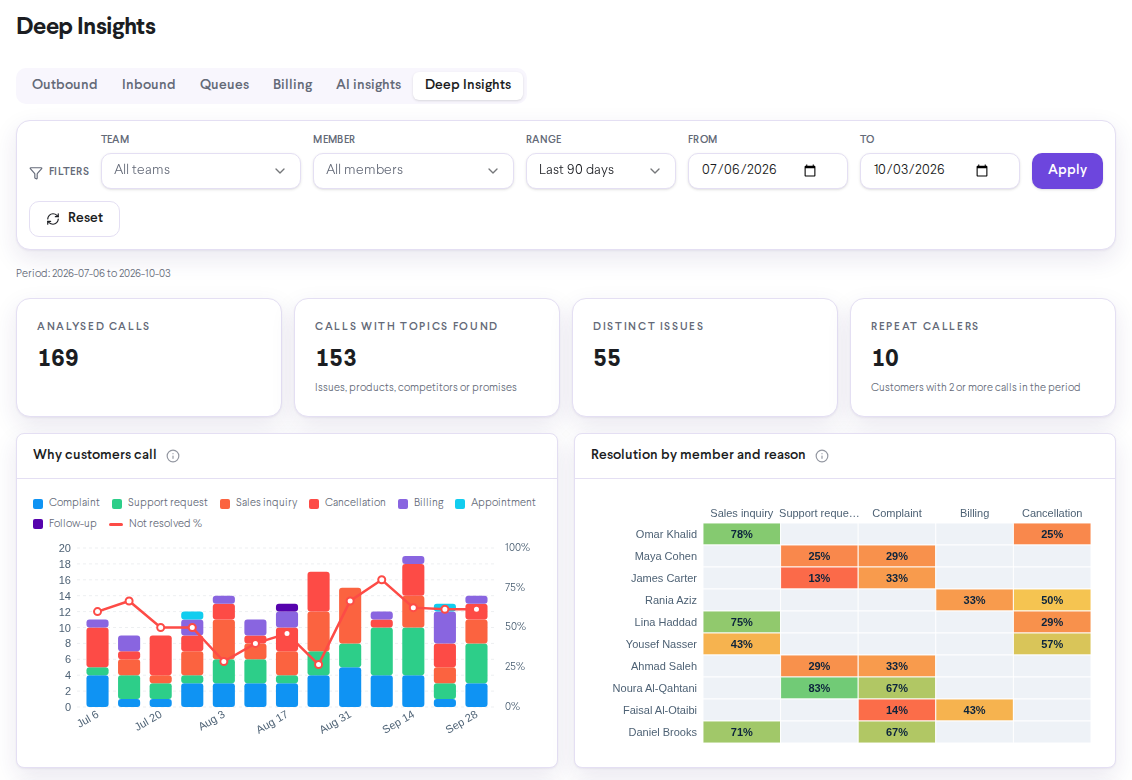Click Noura Al-Qahtani Support request 83% cell
The image size is (1132, 780).
point(819,688)
